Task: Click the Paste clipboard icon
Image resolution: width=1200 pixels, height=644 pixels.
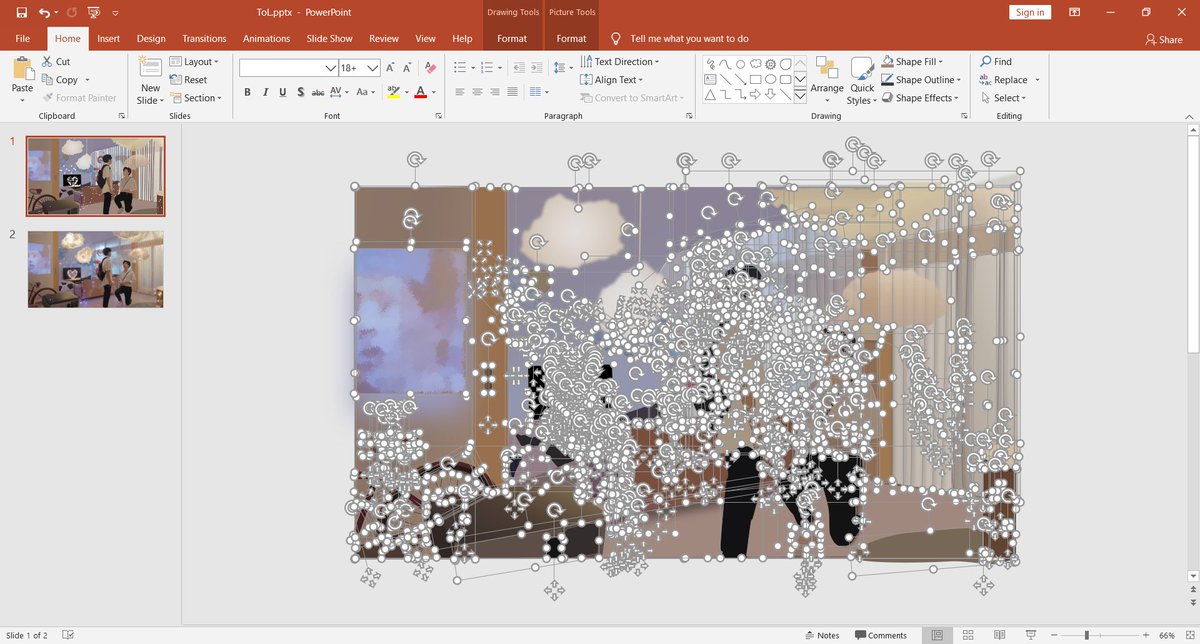Action: [x=22, y=69]
